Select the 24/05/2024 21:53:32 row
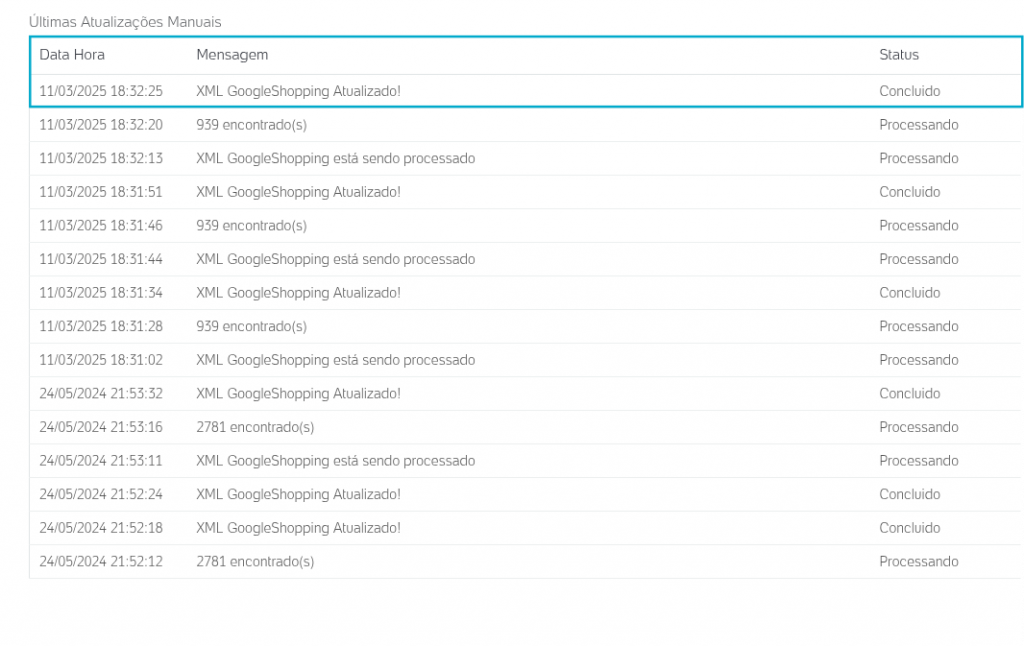 526,394
